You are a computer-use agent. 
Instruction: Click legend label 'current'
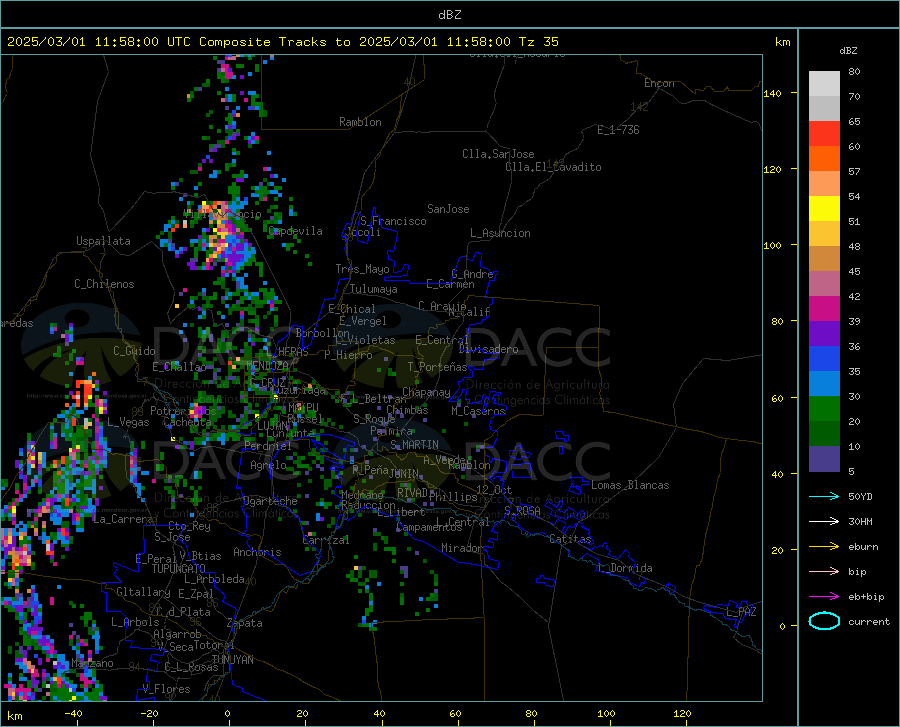pos(869,621)
